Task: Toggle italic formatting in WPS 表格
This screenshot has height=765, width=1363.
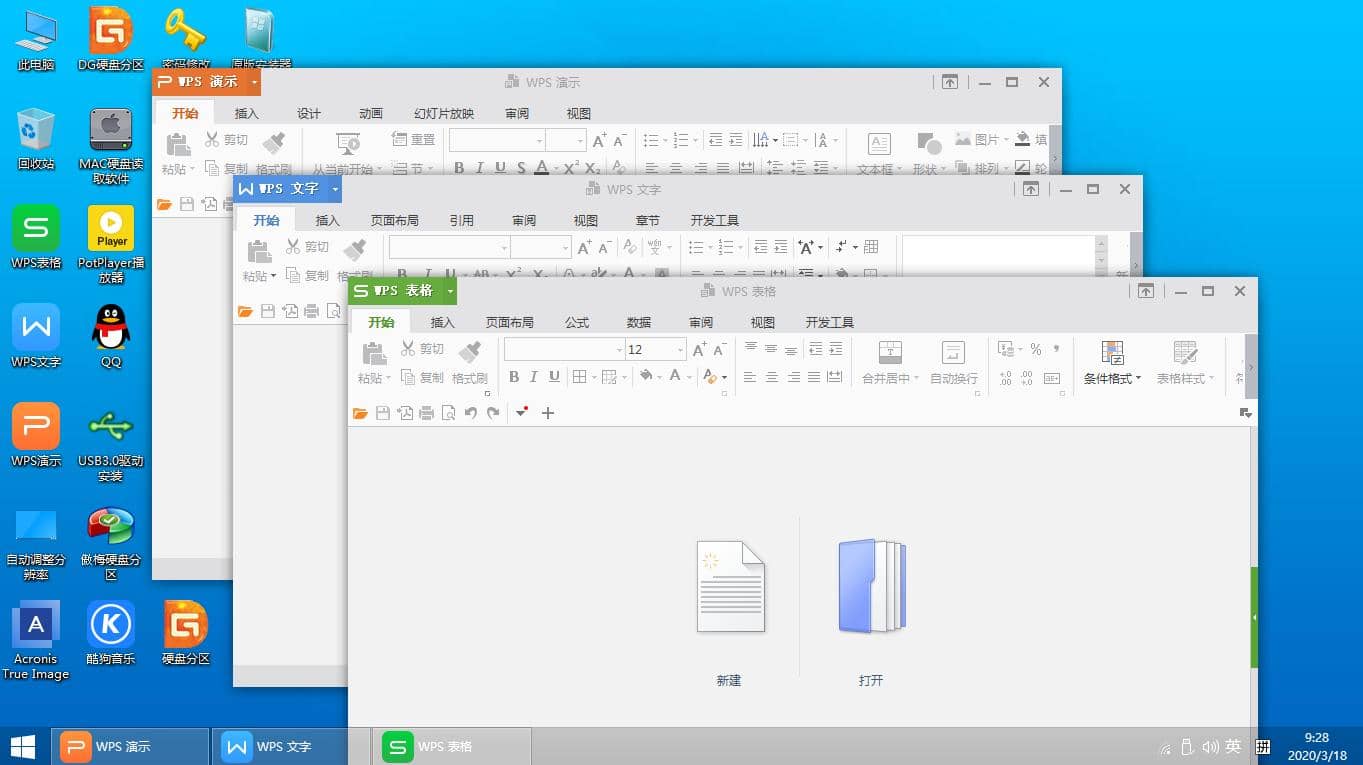Action: tap(534, 377)
